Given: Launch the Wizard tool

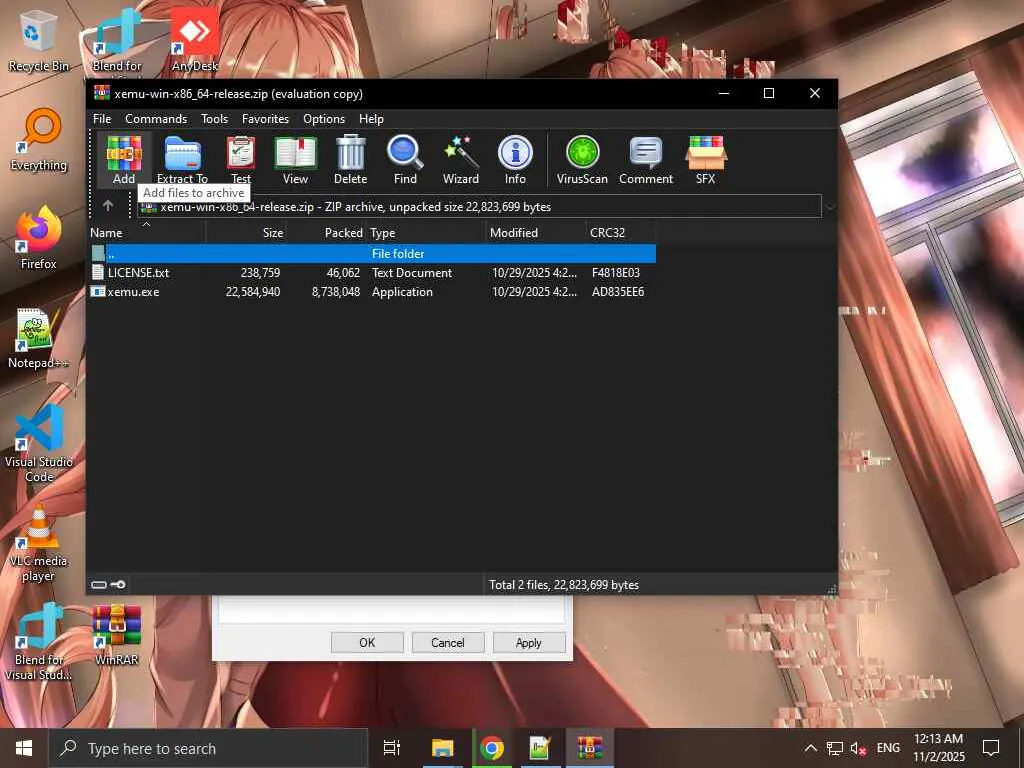Looking at the screenshot, I should pos(460,159).
